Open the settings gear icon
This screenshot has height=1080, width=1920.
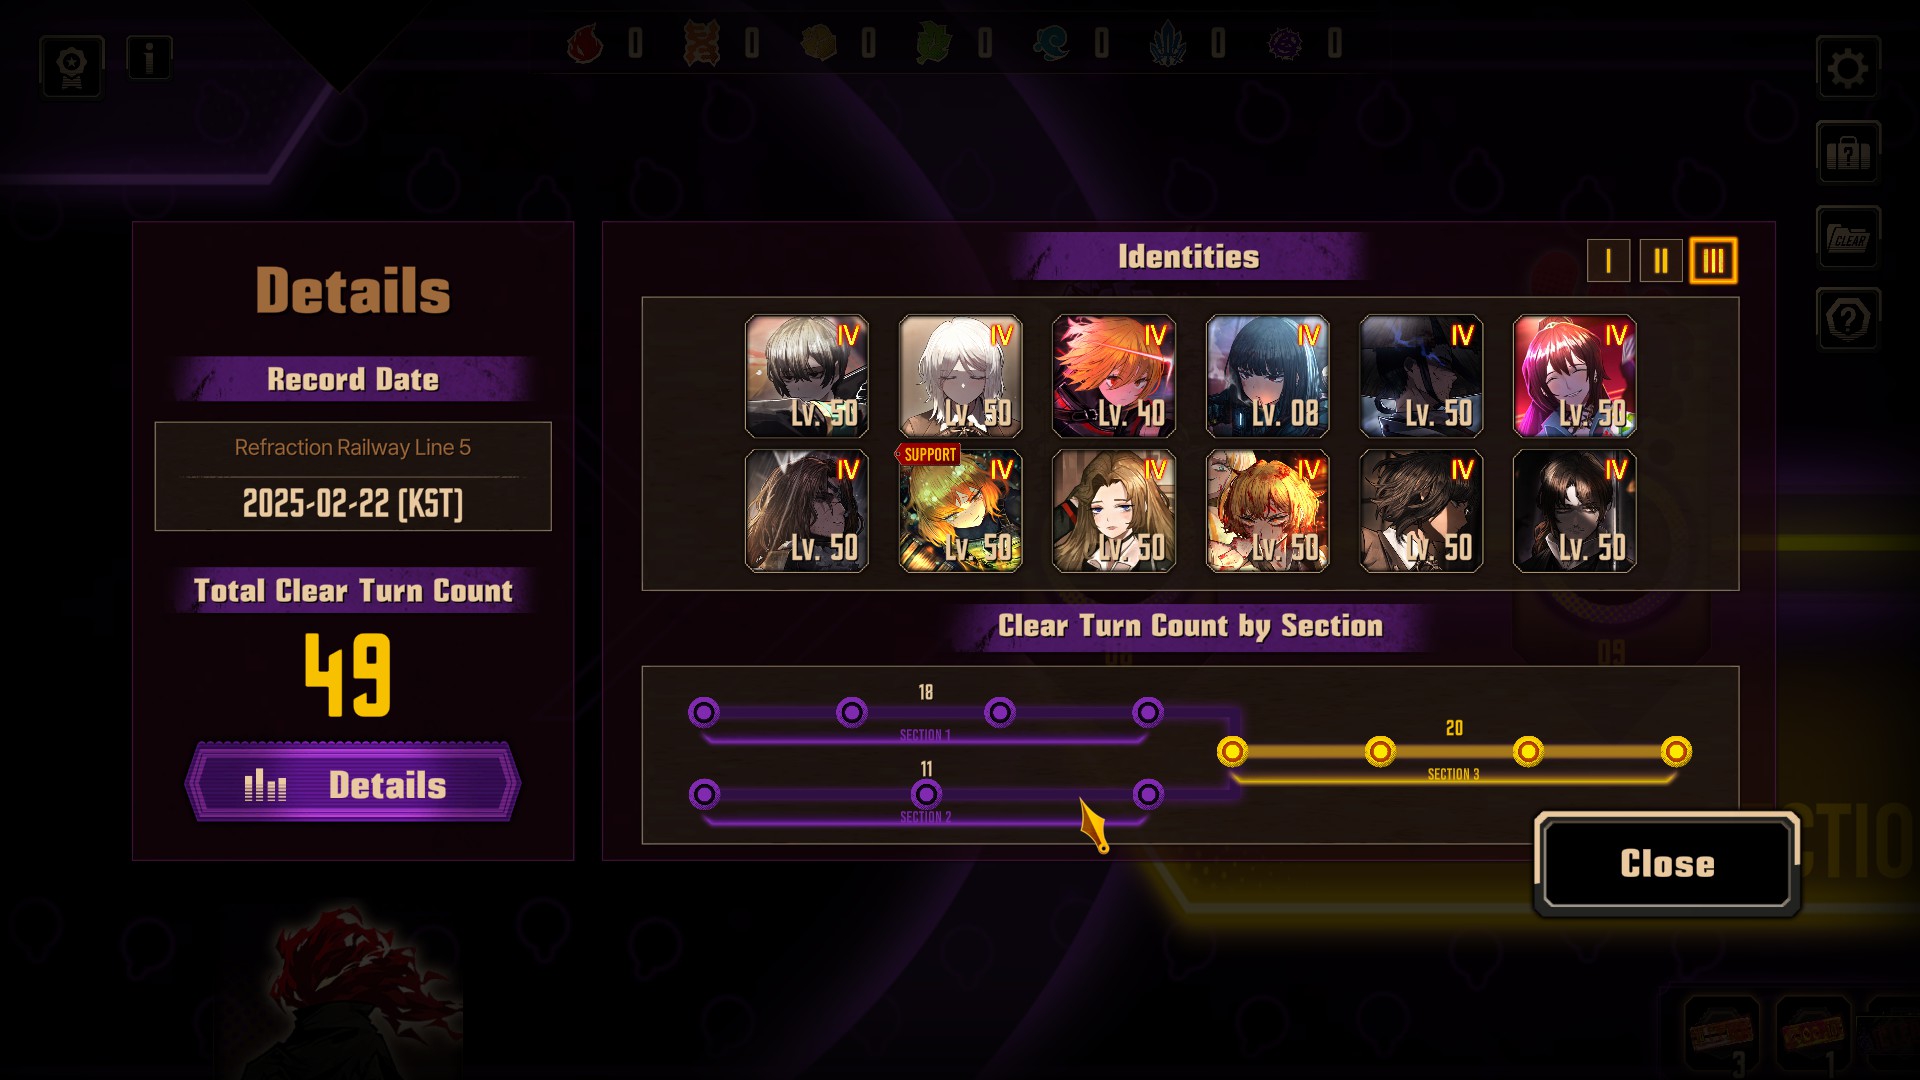(x=1847, y=68)
